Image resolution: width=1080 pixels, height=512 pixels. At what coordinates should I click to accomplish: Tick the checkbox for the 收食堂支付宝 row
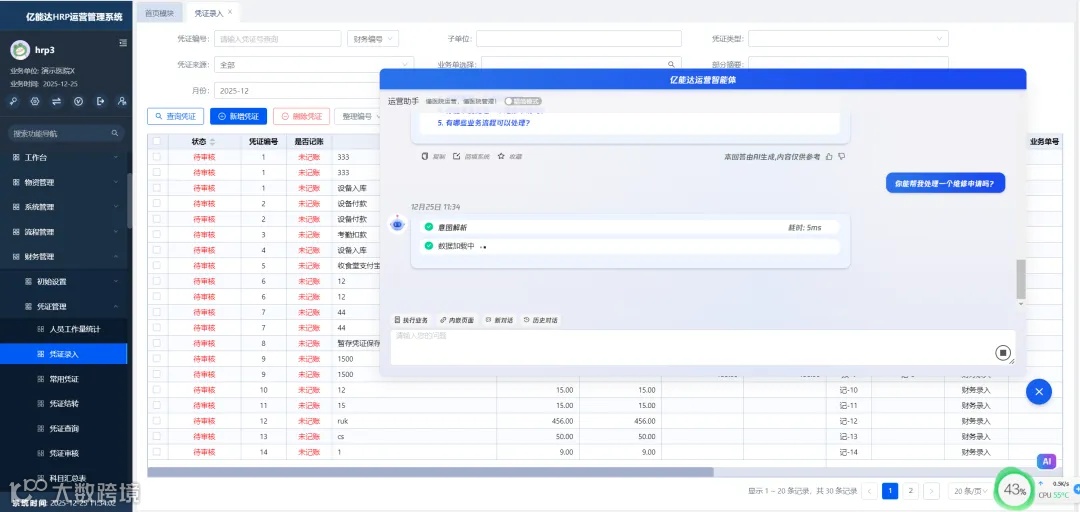point(157,265)
